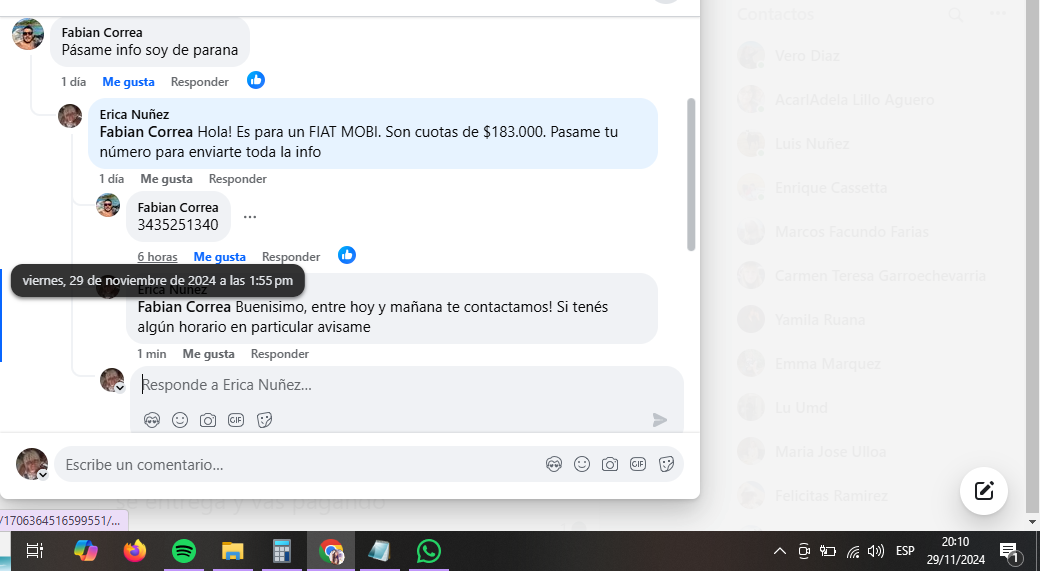
Task: Open WhatsApp from the taskbar
Action: click(428, 551)
